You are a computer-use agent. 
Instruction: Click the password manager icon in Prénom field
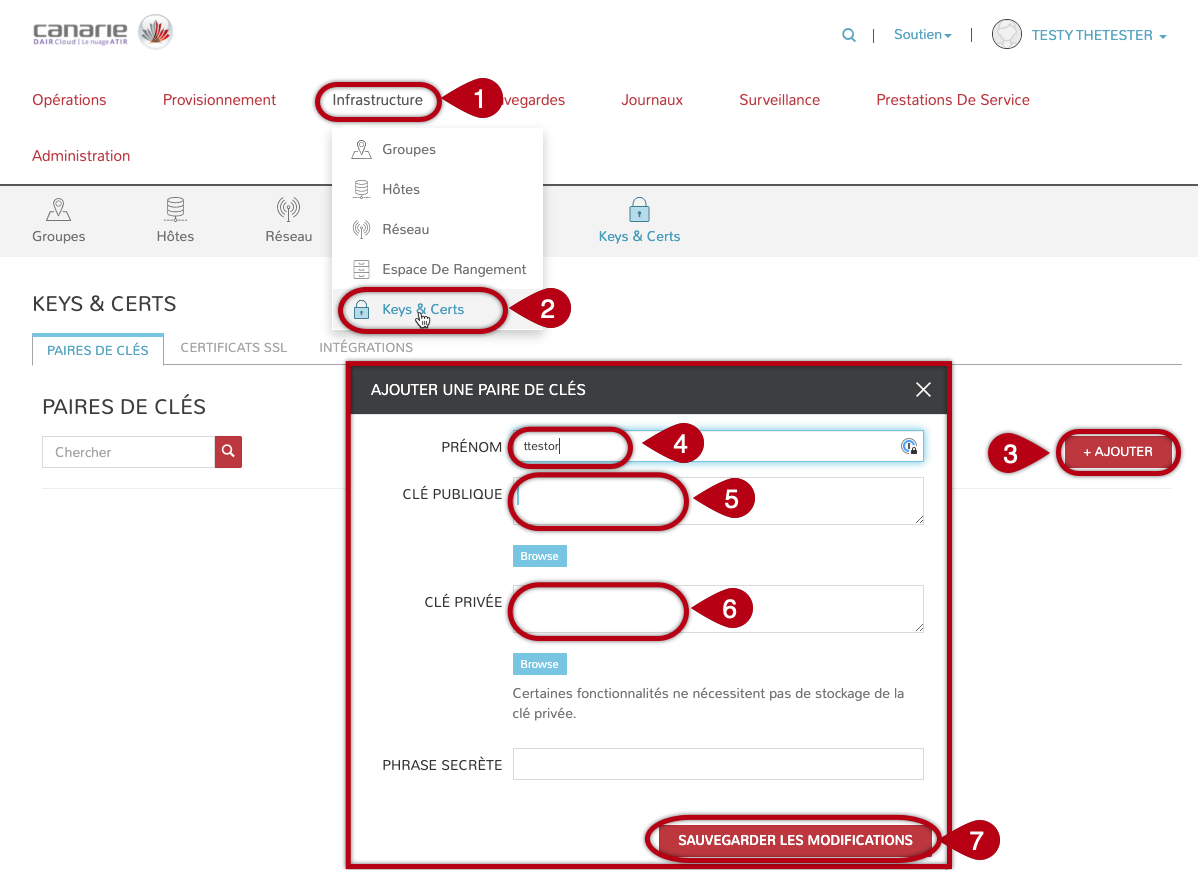tap(909, 447)
